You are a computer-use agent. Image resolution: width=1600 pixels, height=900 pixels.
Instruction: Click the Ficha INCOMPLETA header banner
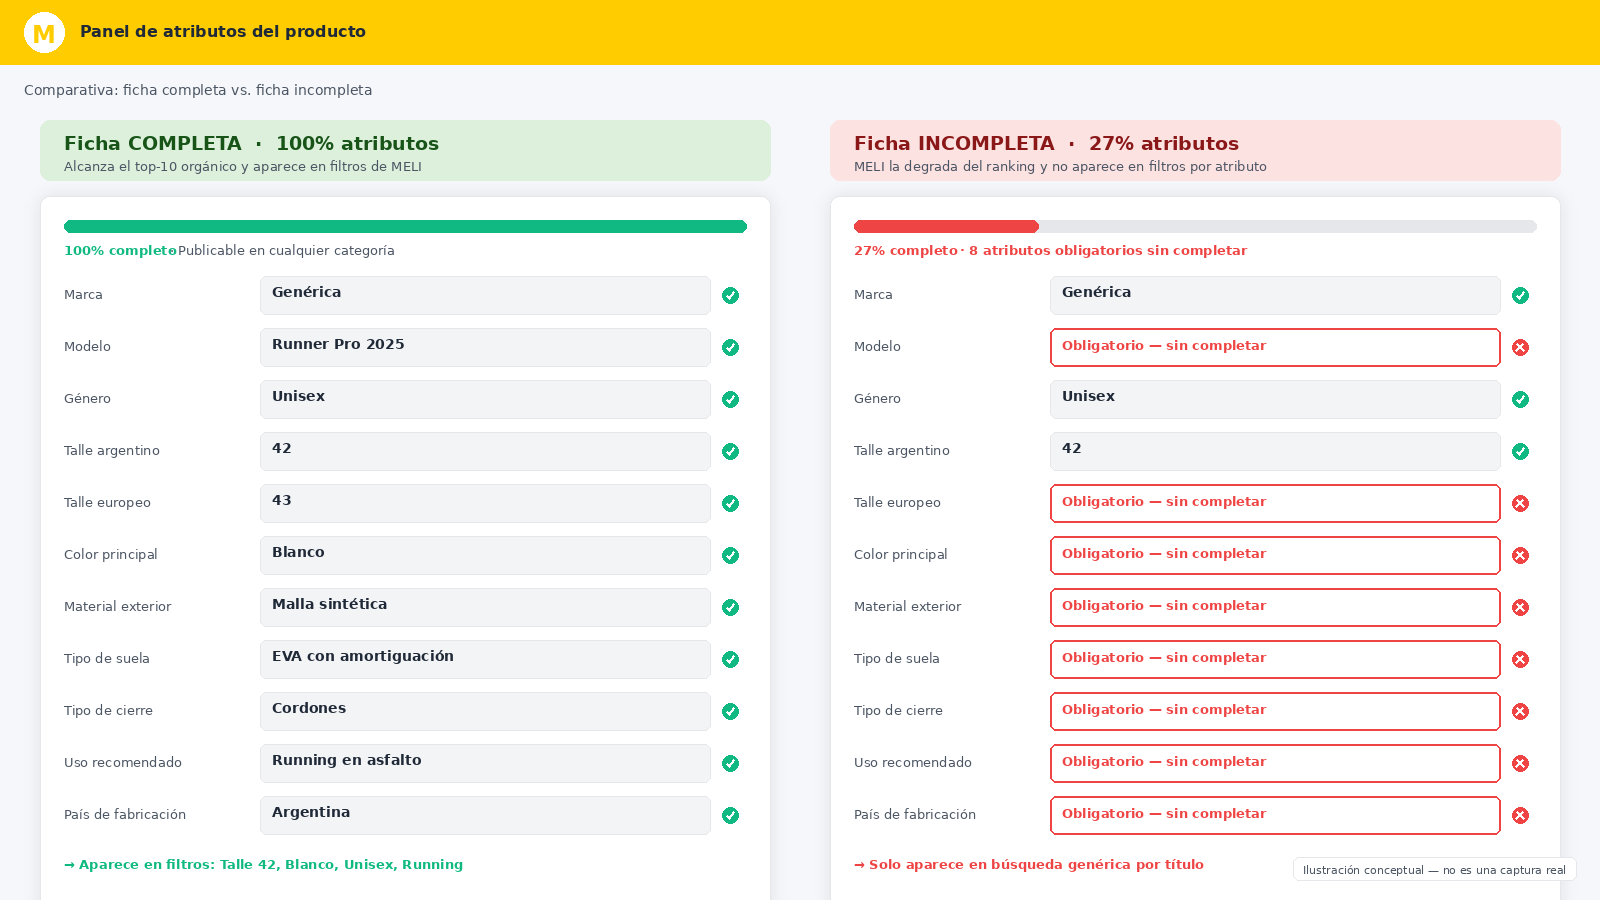(1195, 151)
